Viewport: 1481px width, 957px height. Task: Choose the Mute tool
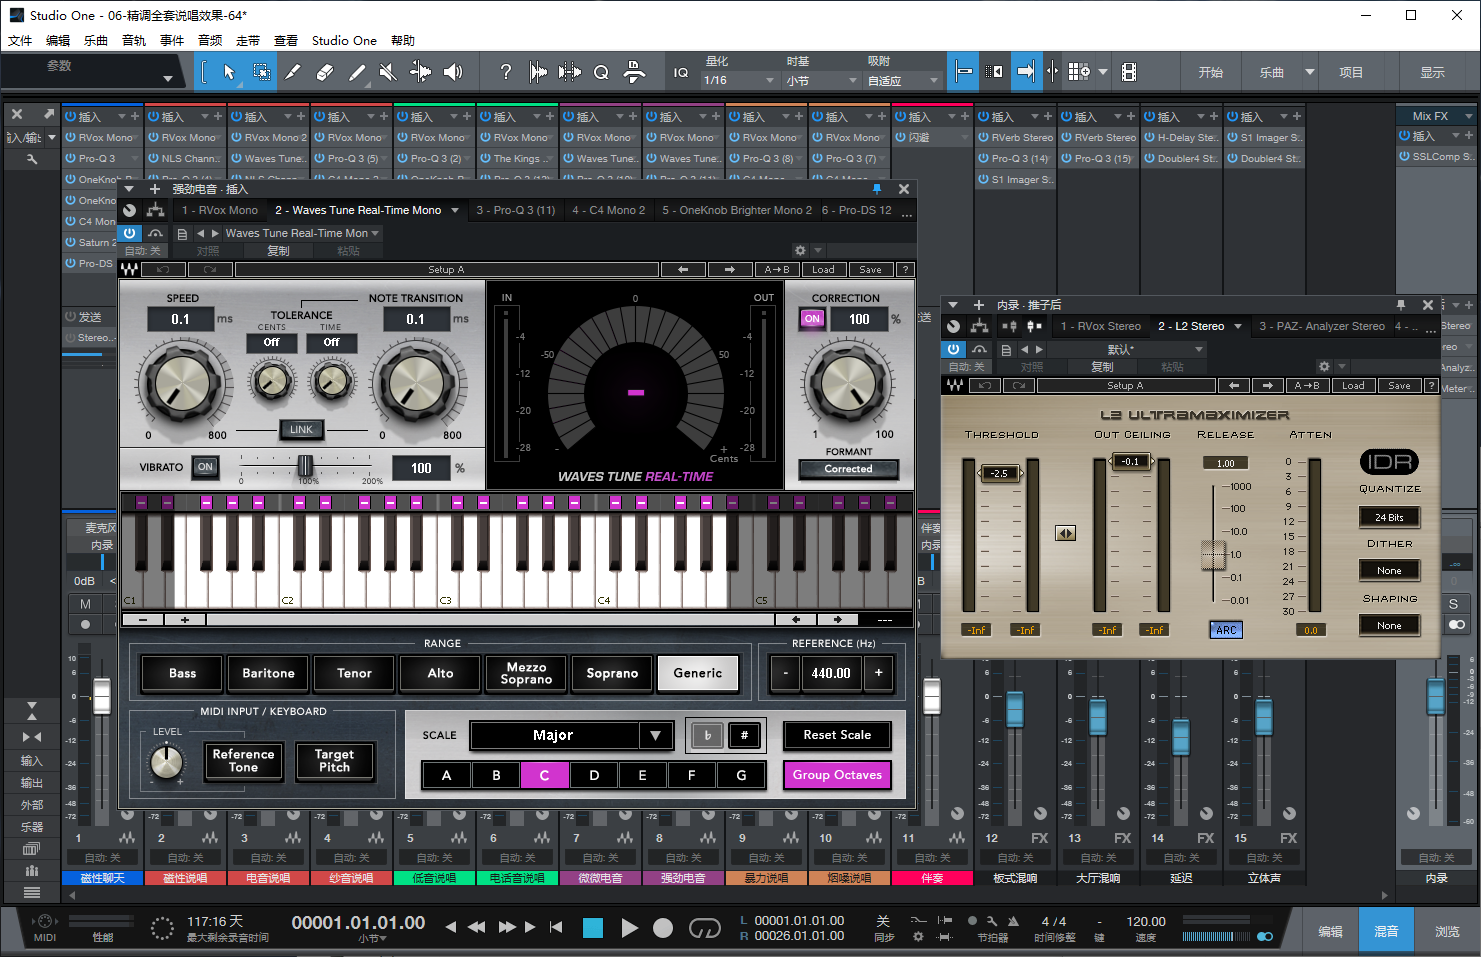(x=388, y=72)
